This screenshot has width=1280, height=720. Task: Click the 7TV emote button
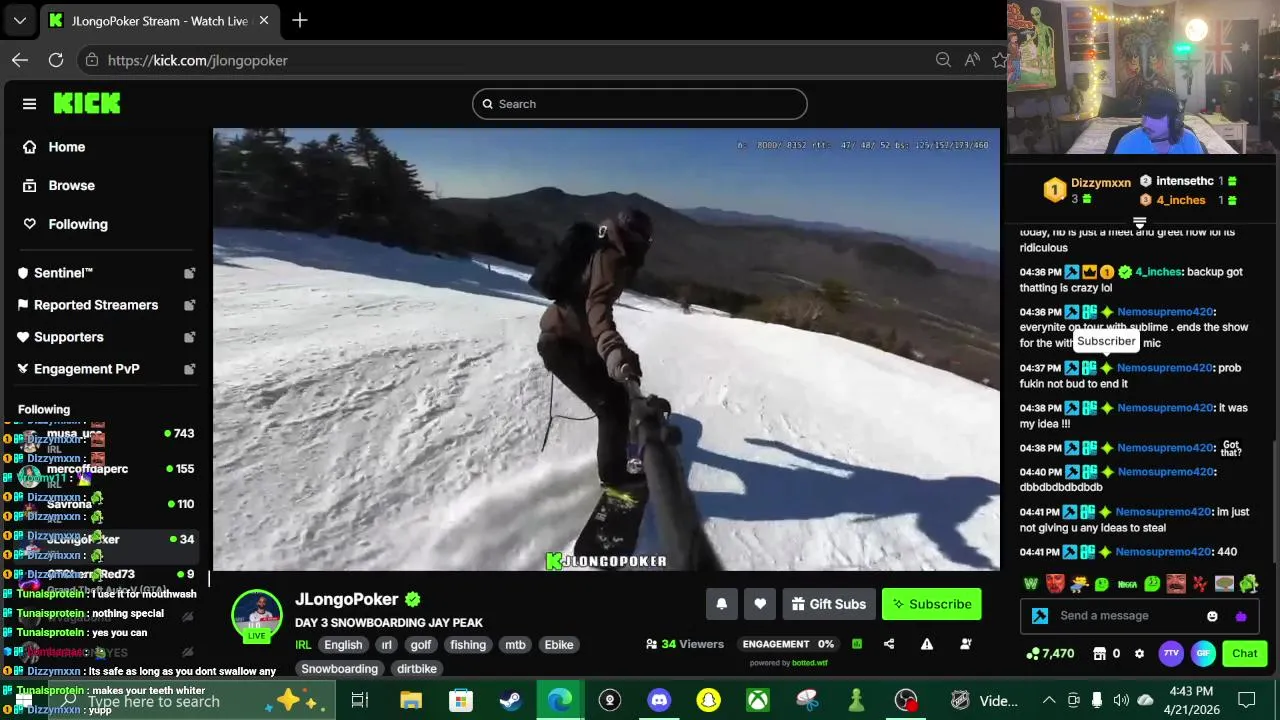coord(1171,654)
